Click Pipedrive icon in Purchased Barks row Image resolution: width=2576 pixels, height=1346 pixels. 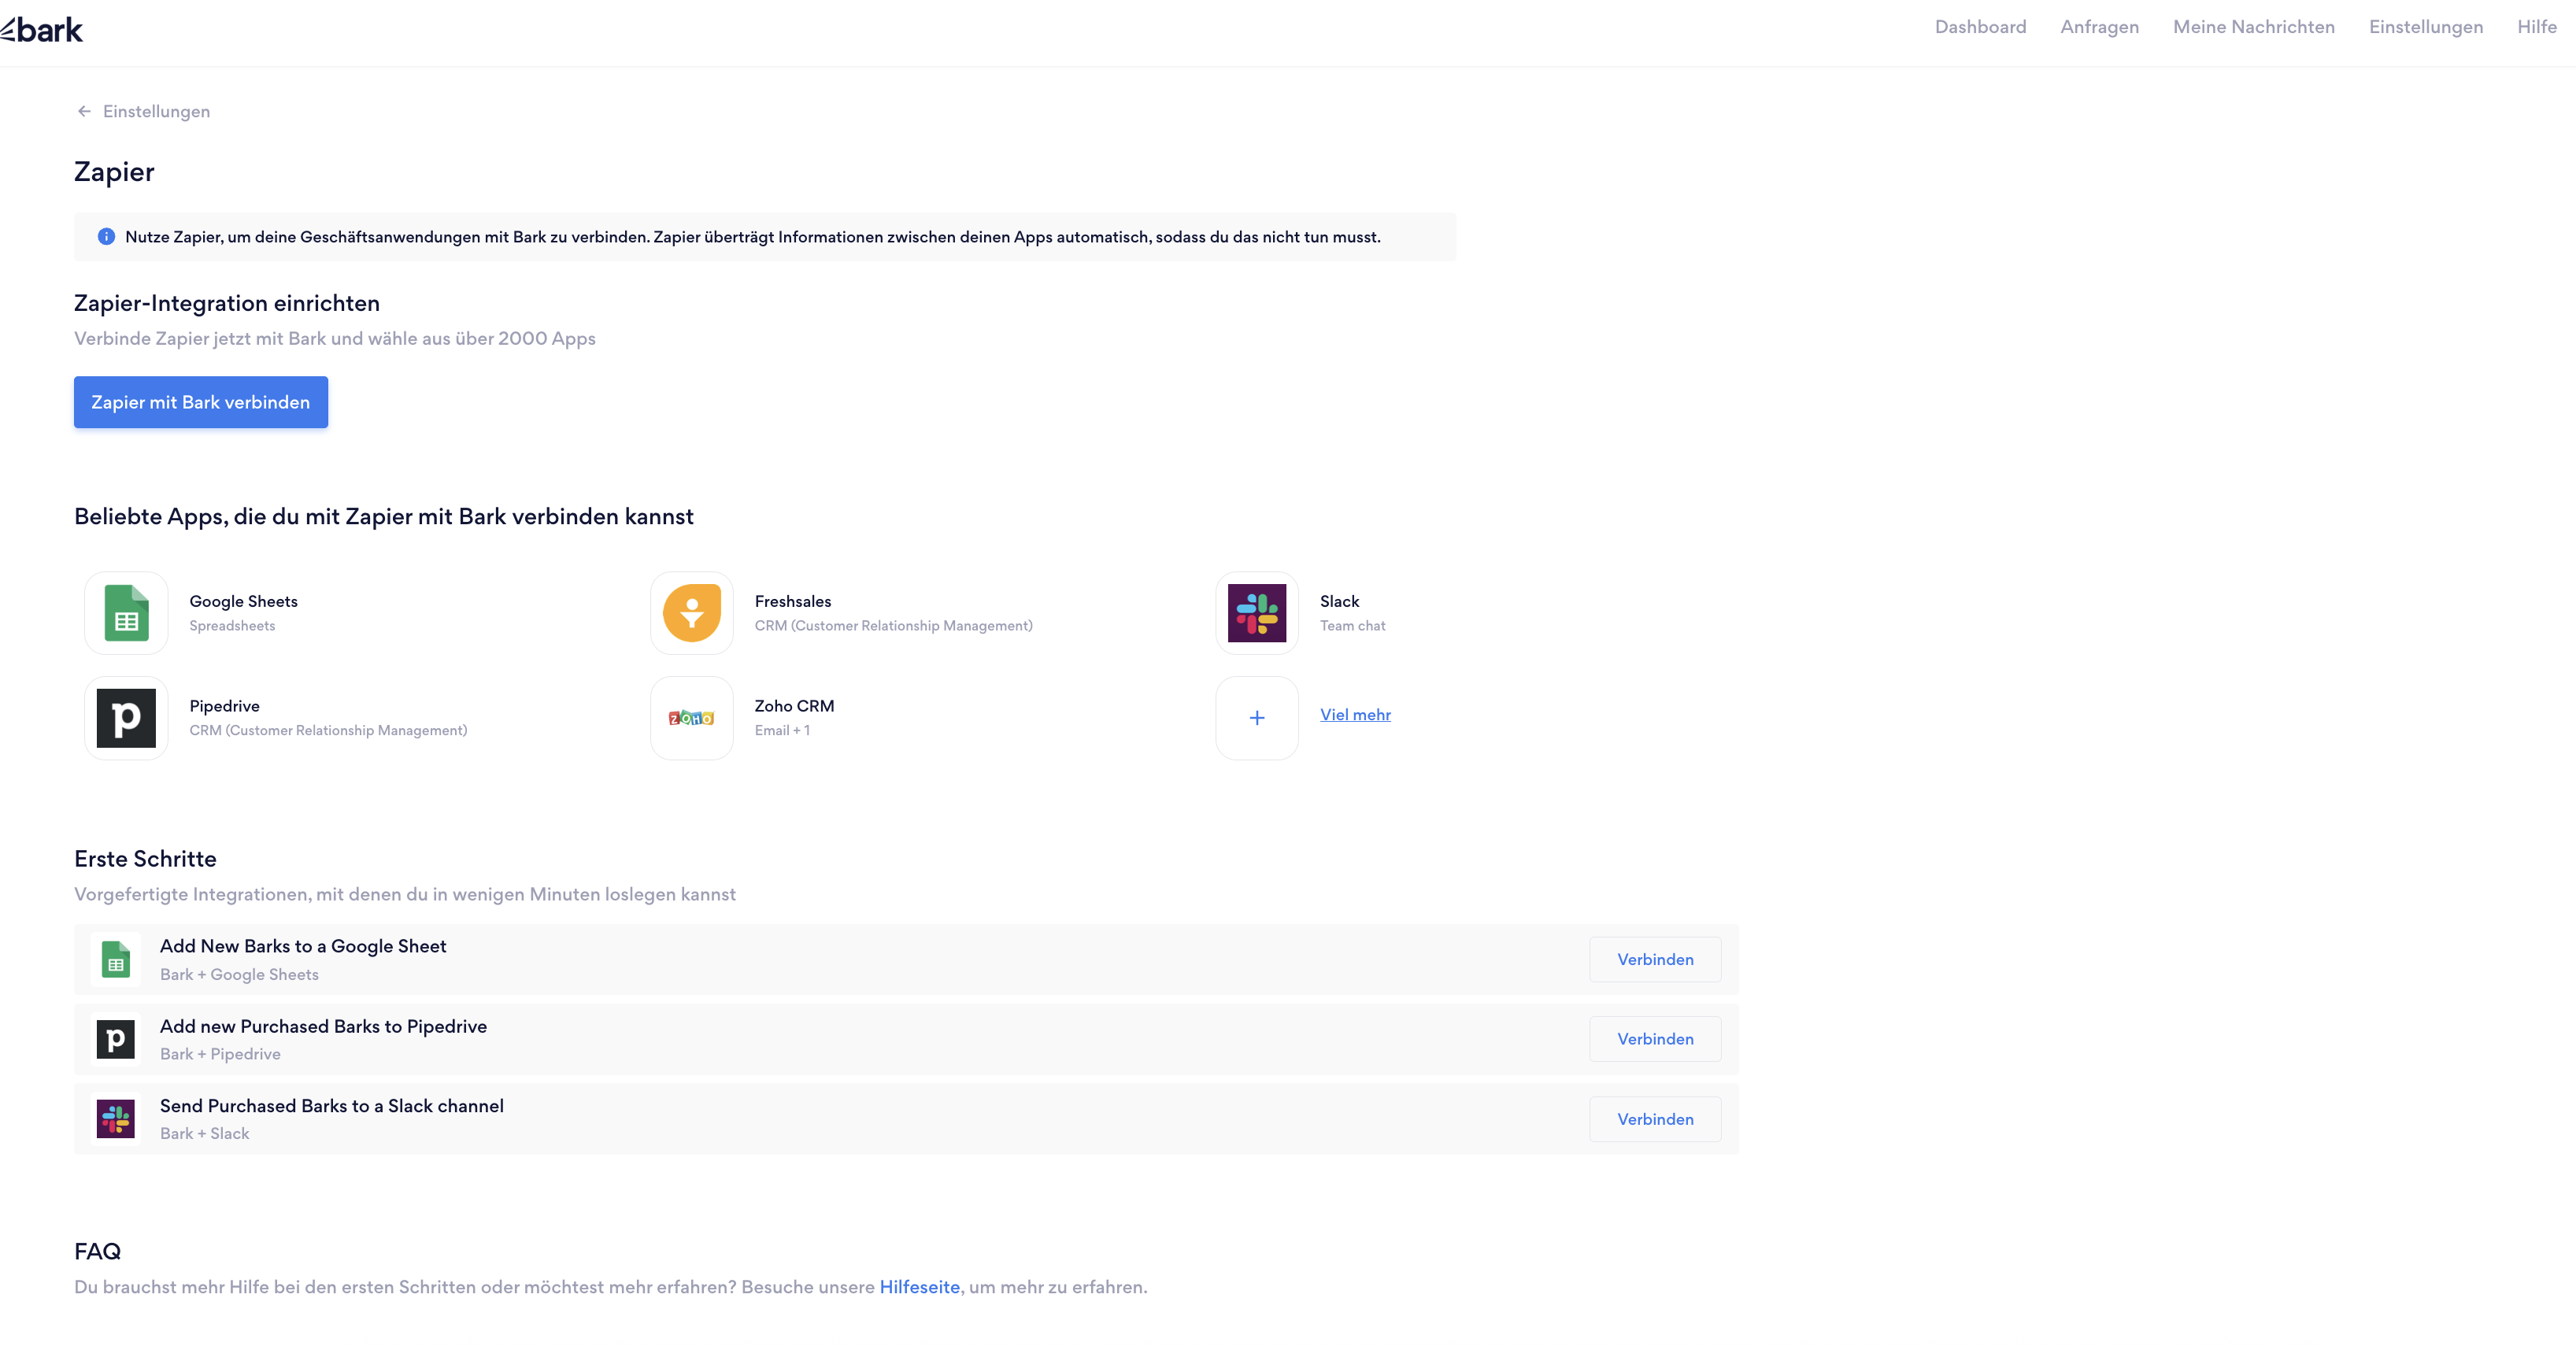click(x=116, y=1040)
